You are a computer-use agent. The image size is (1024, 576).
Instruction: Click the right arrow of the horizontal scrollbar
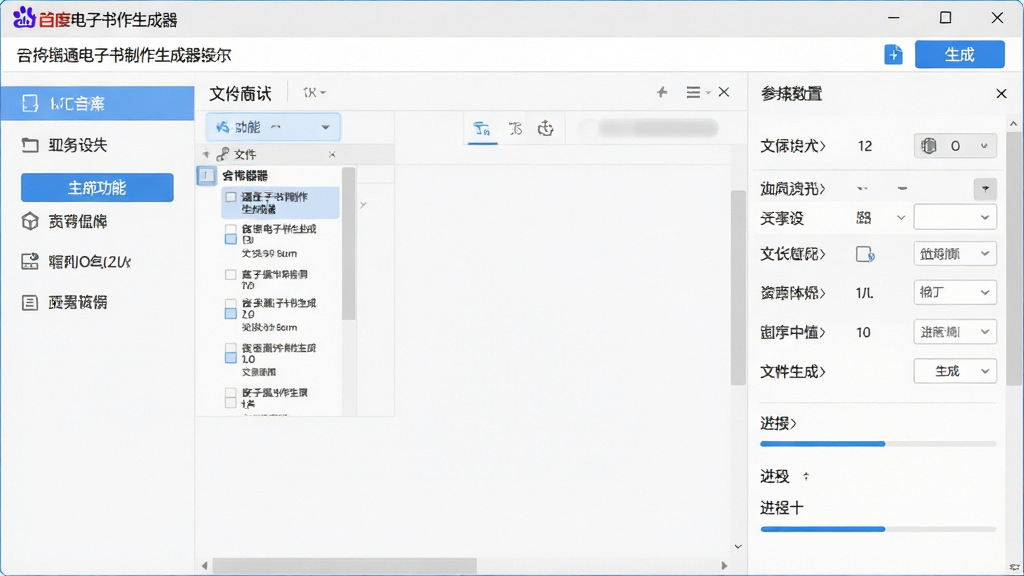[724, 566]
